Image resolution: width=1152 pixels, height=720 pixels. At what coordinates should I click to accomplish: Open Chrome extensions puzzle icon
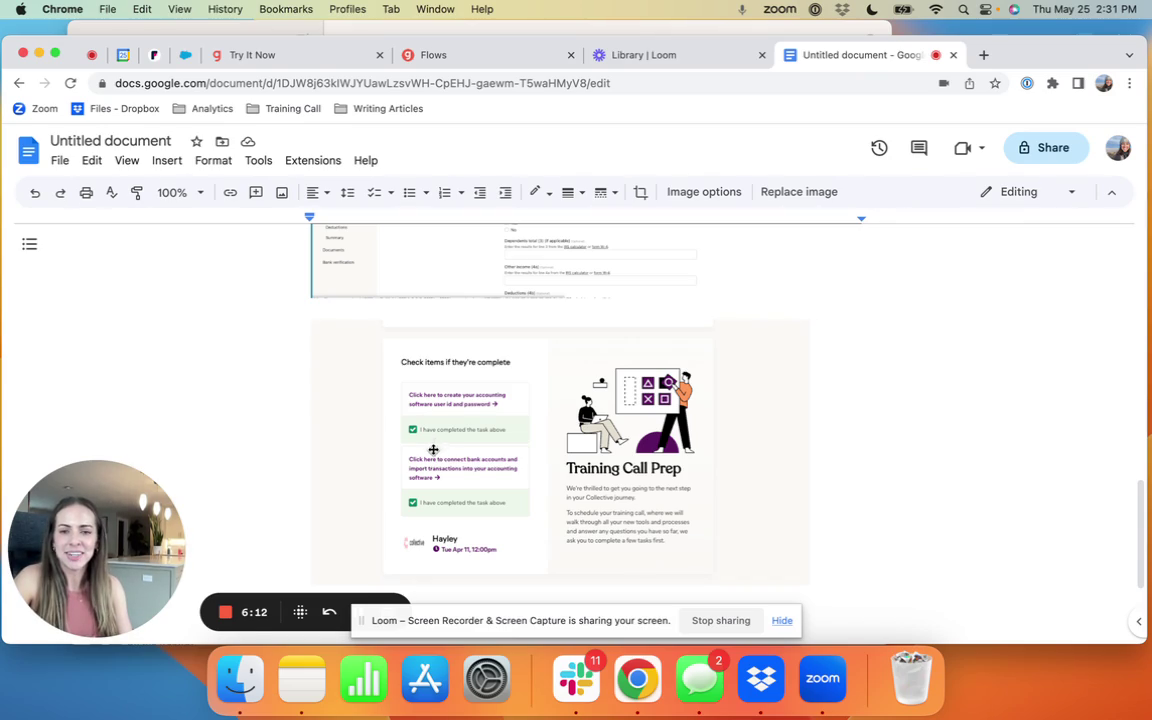[1053, 83]
